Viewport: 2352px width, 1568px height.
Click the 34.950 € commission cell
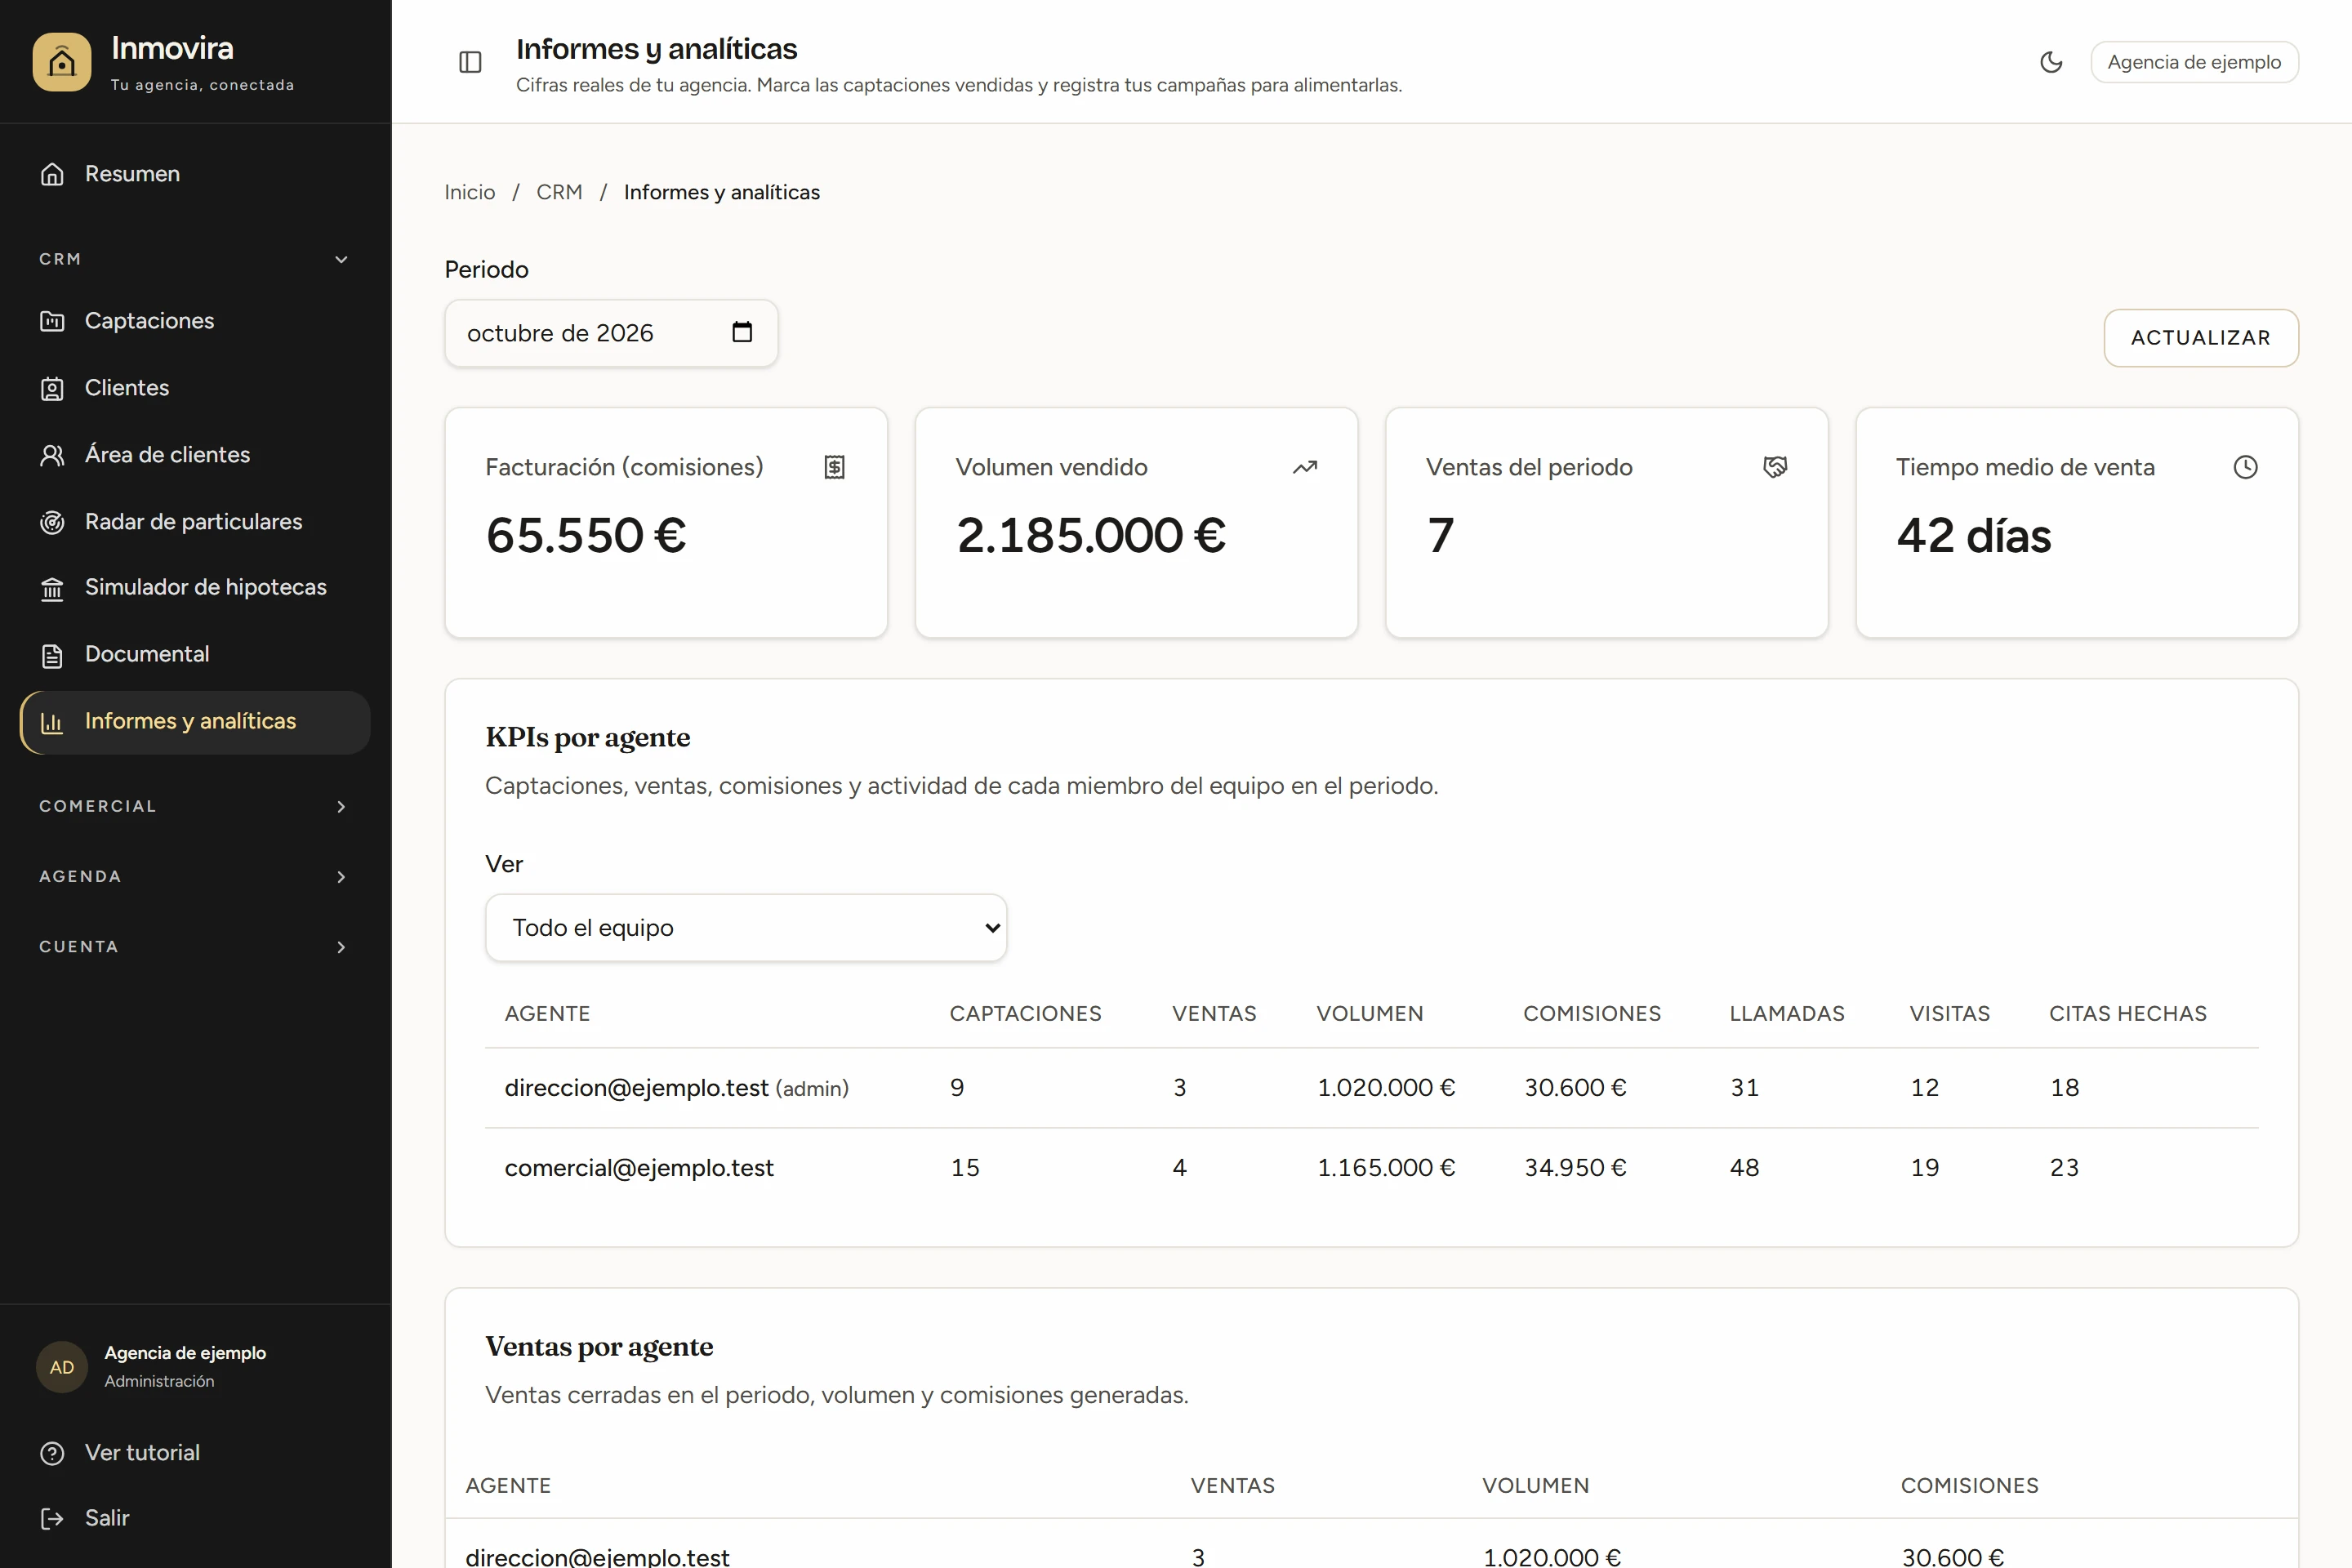pyautogui.click(x=1575, y=1168)
